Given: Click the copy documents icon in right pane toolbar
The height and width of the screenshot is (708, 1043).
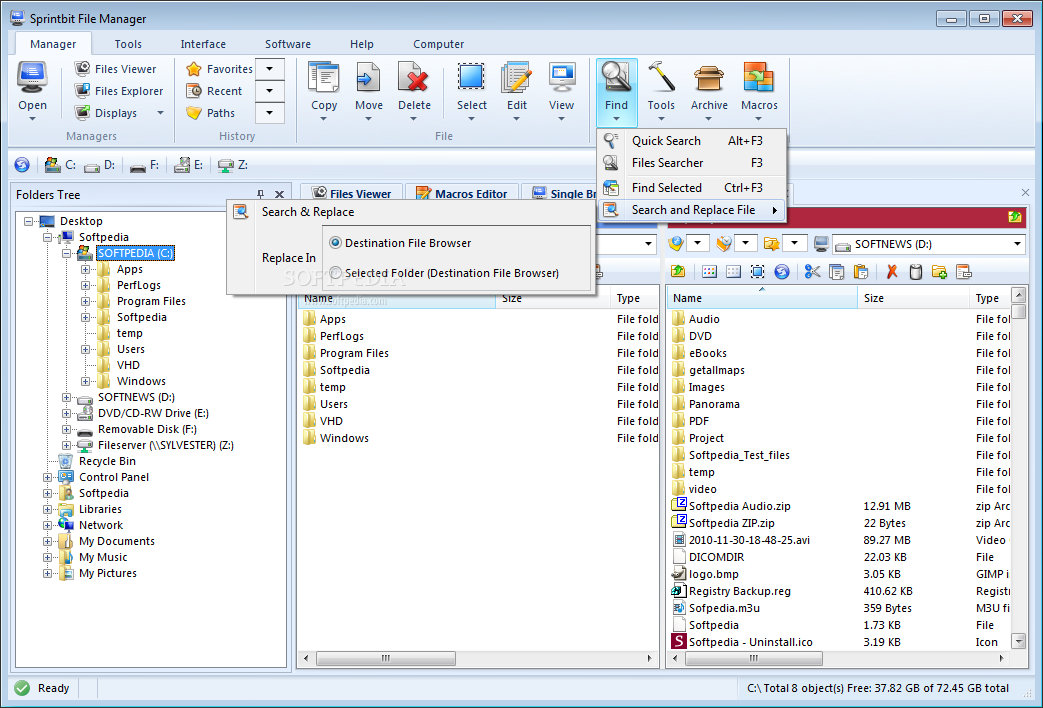Looking at the screenshot, I should click(x=836, y=271).
